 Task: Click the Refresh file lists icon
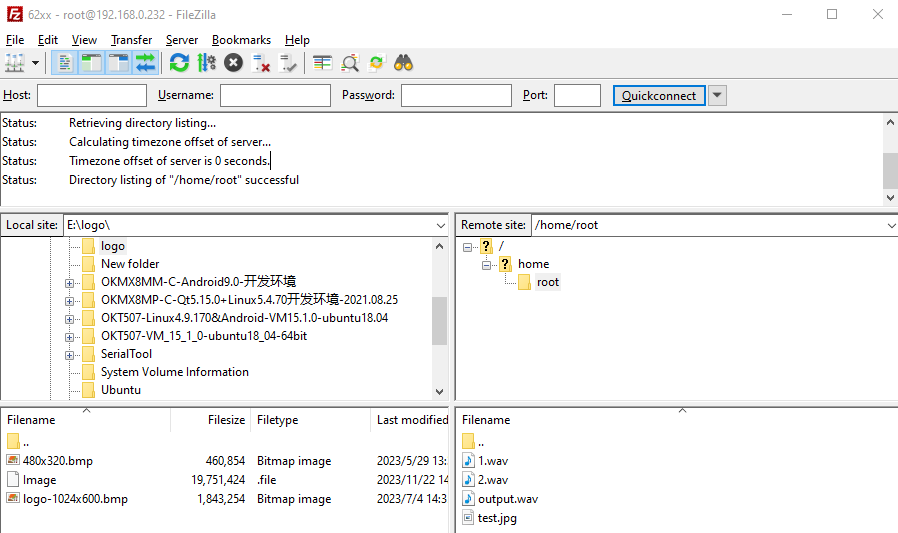pos(179,63)
